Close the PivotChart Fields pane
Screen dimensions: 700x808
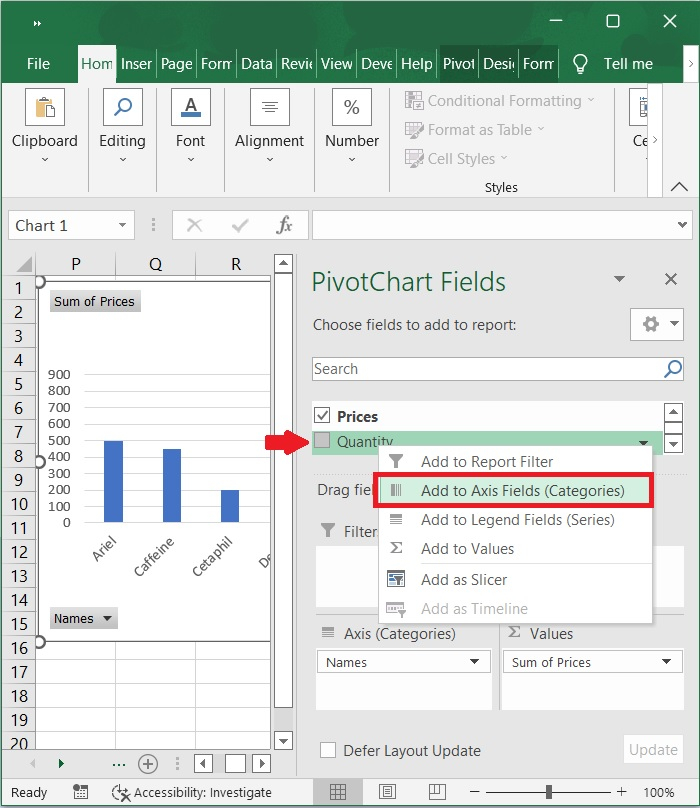(x=671, y=279)
